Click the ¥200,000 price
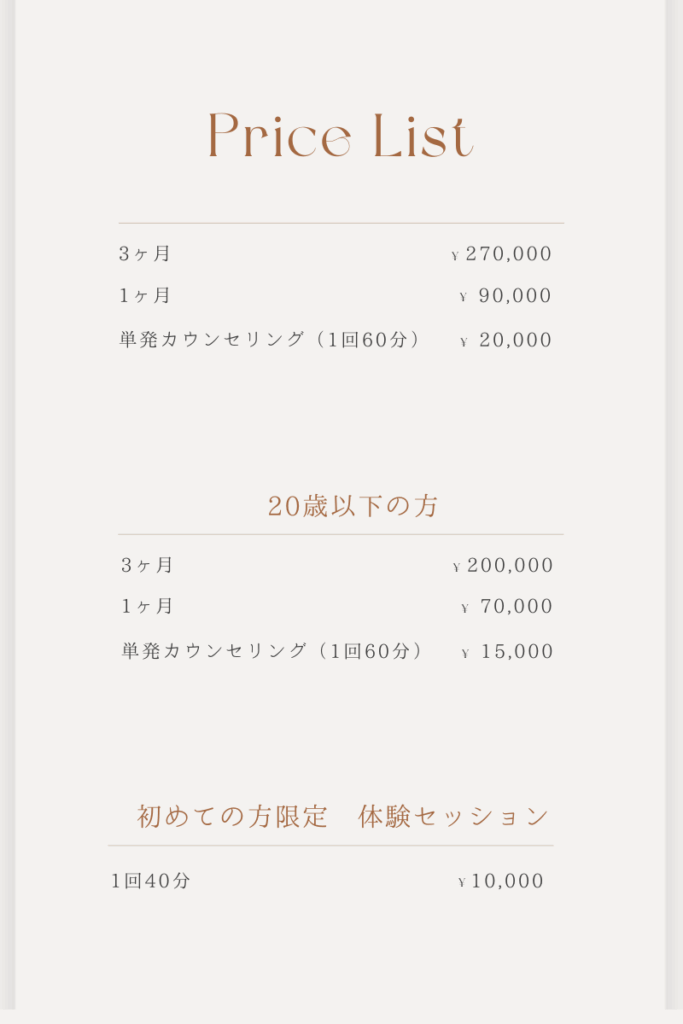 click(503, 566)
